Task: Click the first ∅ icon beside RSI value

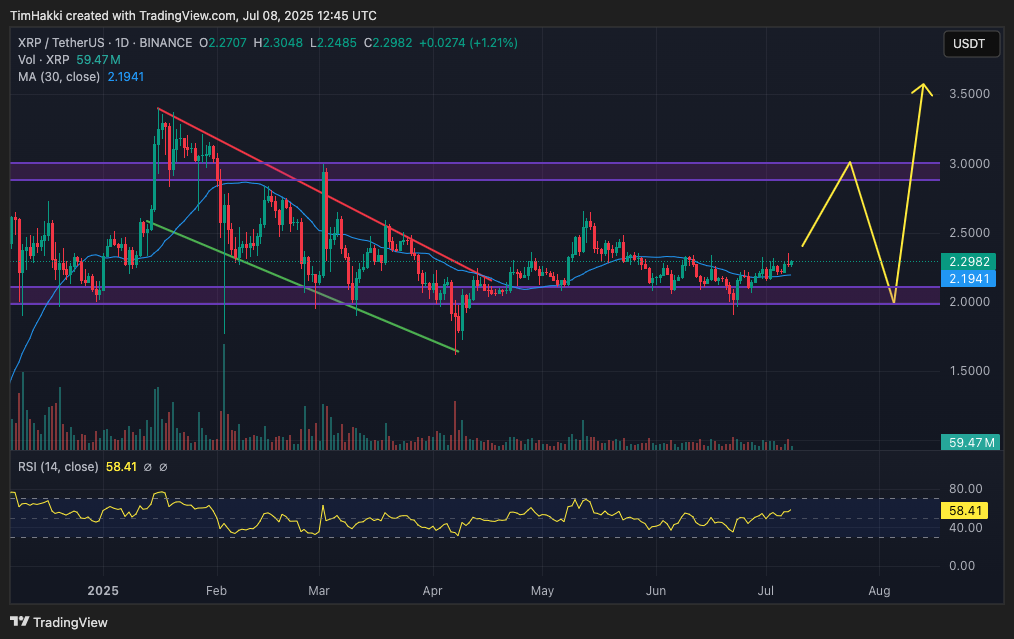Action: click(x=146, y=467)
